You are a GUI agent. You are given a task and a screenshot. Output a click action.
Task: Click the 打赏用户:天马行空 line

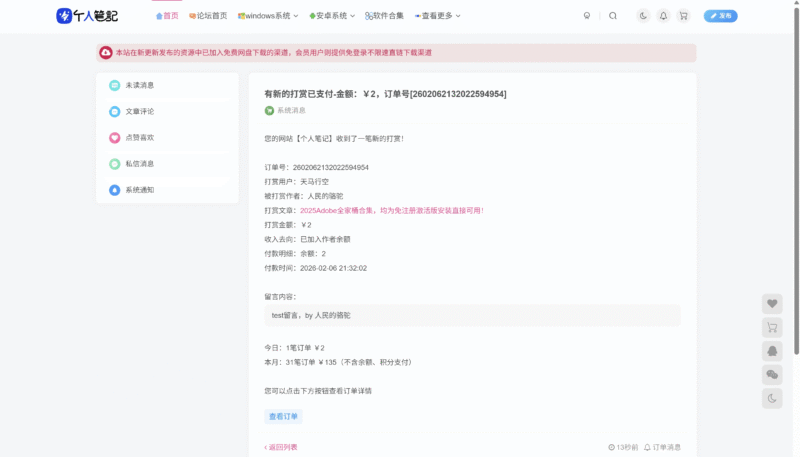click(296, 182)
